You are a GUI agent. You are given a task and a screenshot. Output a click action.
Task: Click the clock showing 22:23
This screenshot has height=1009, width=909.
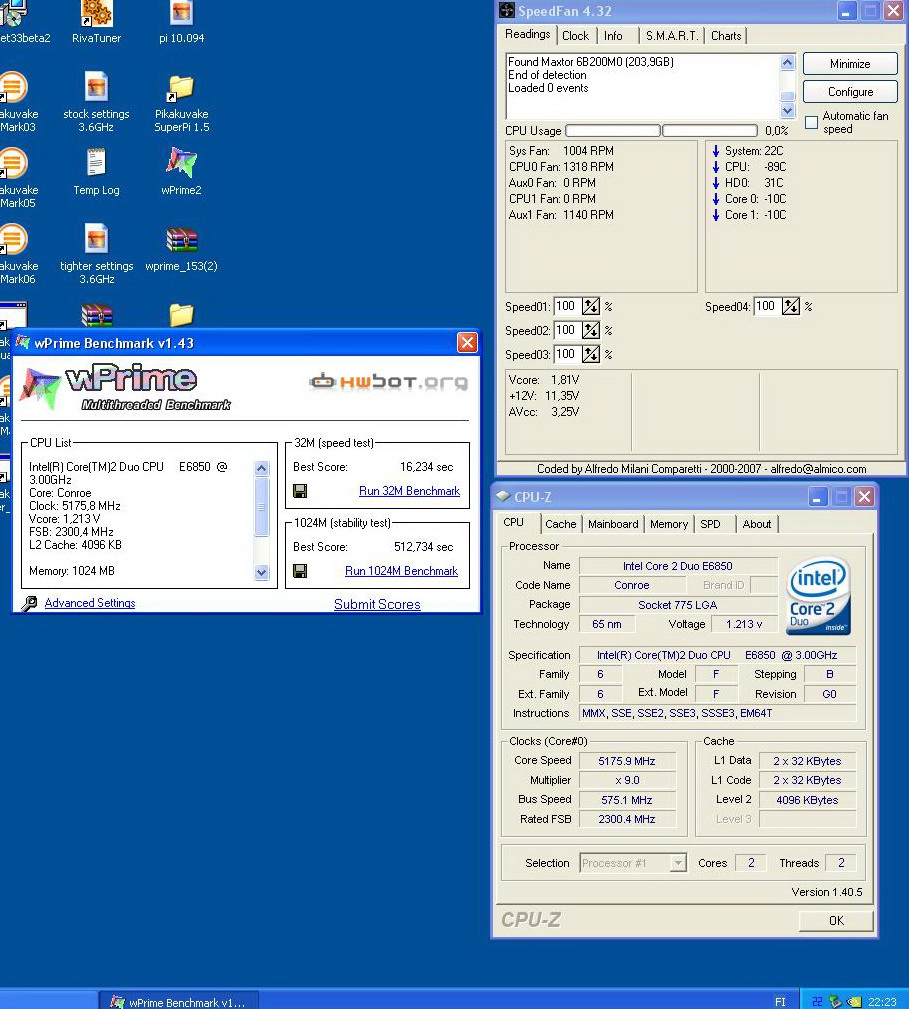(882, 1002)
